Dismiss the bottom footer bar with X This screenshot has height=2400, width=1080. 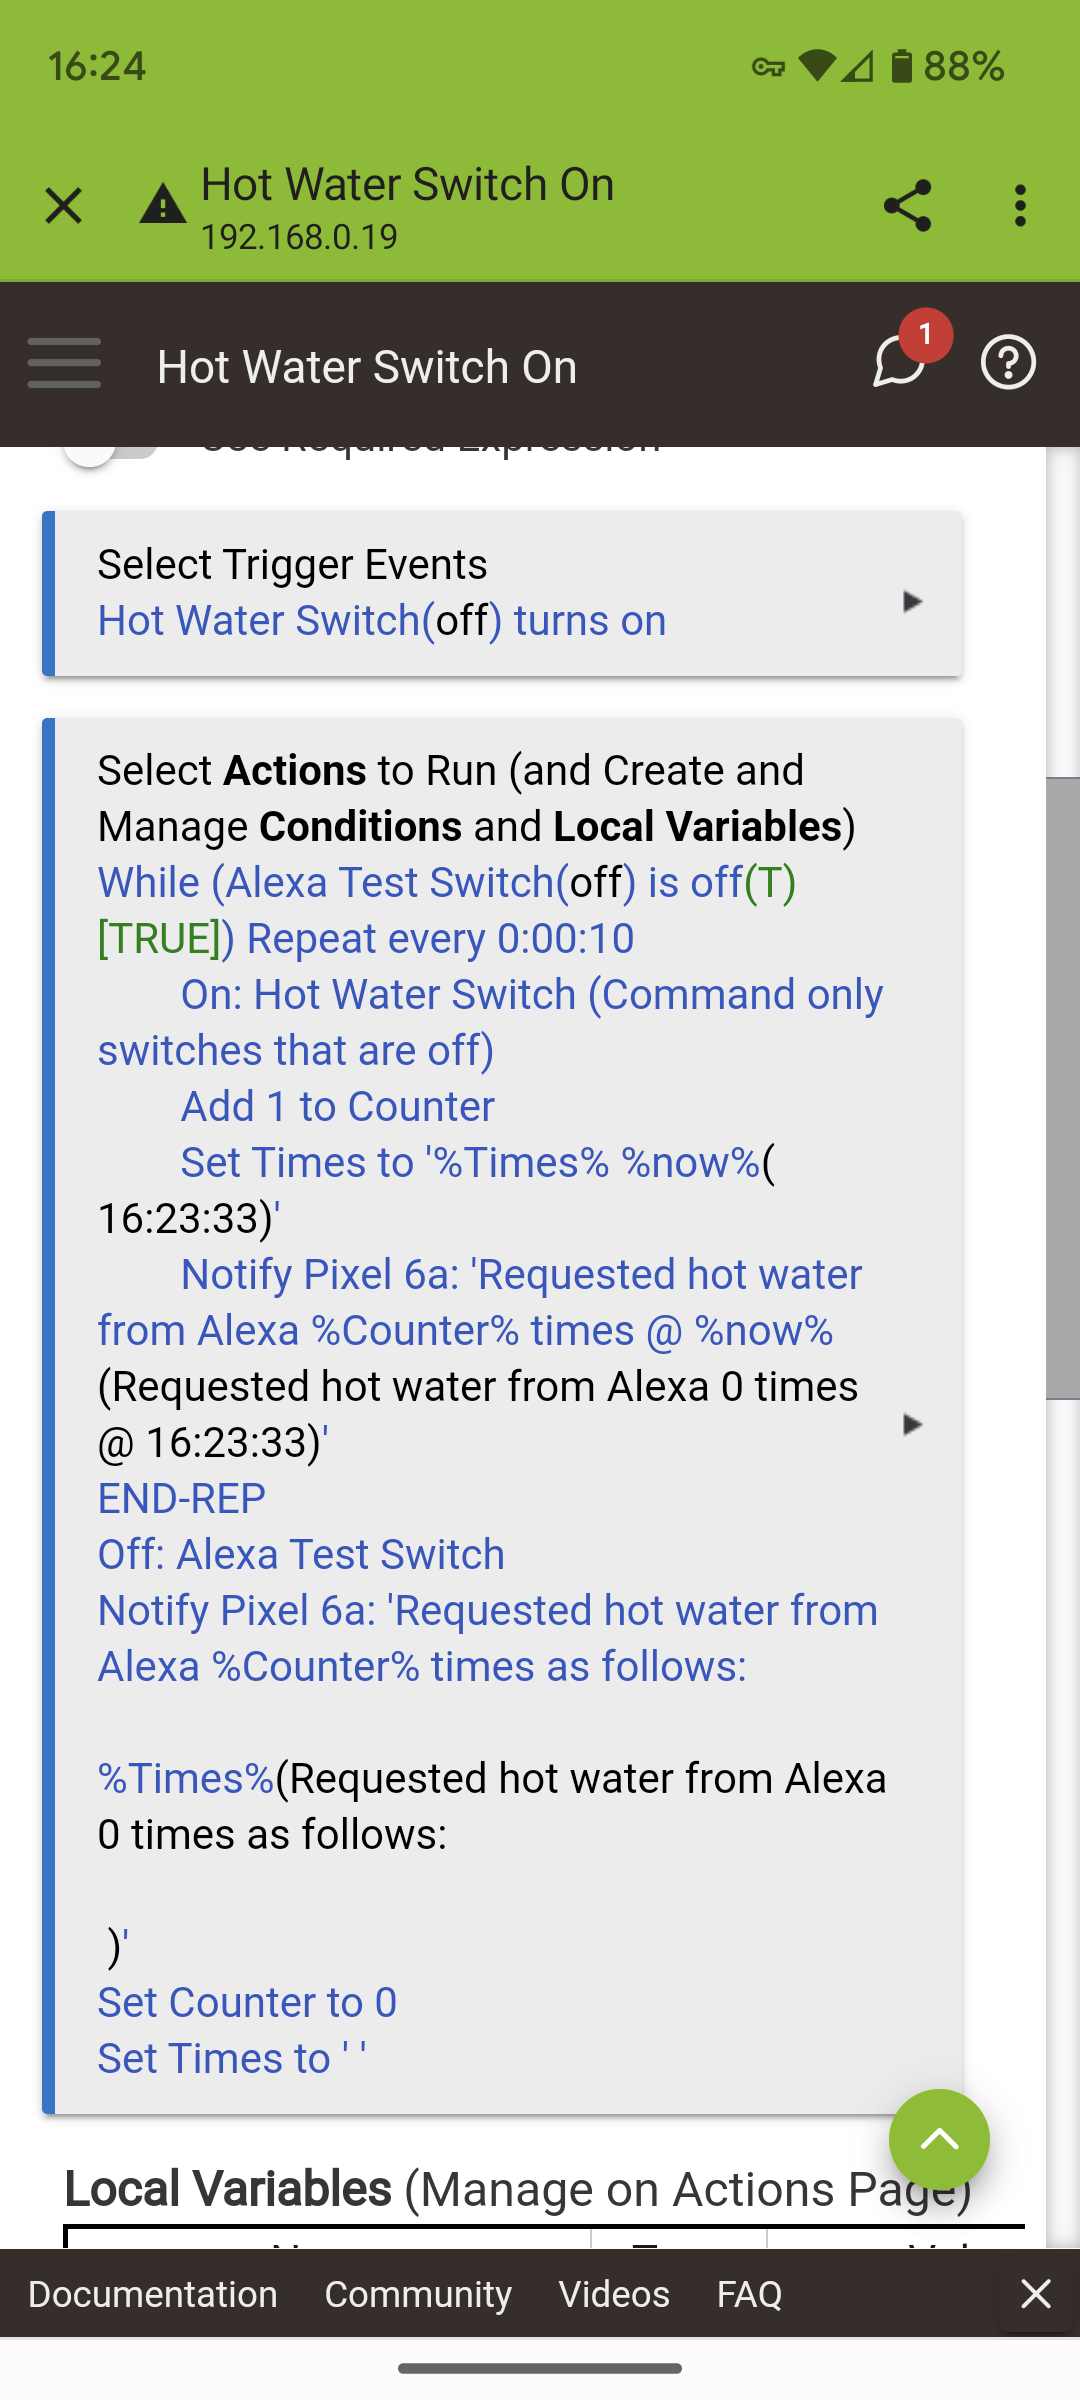coord(1036,2293)
